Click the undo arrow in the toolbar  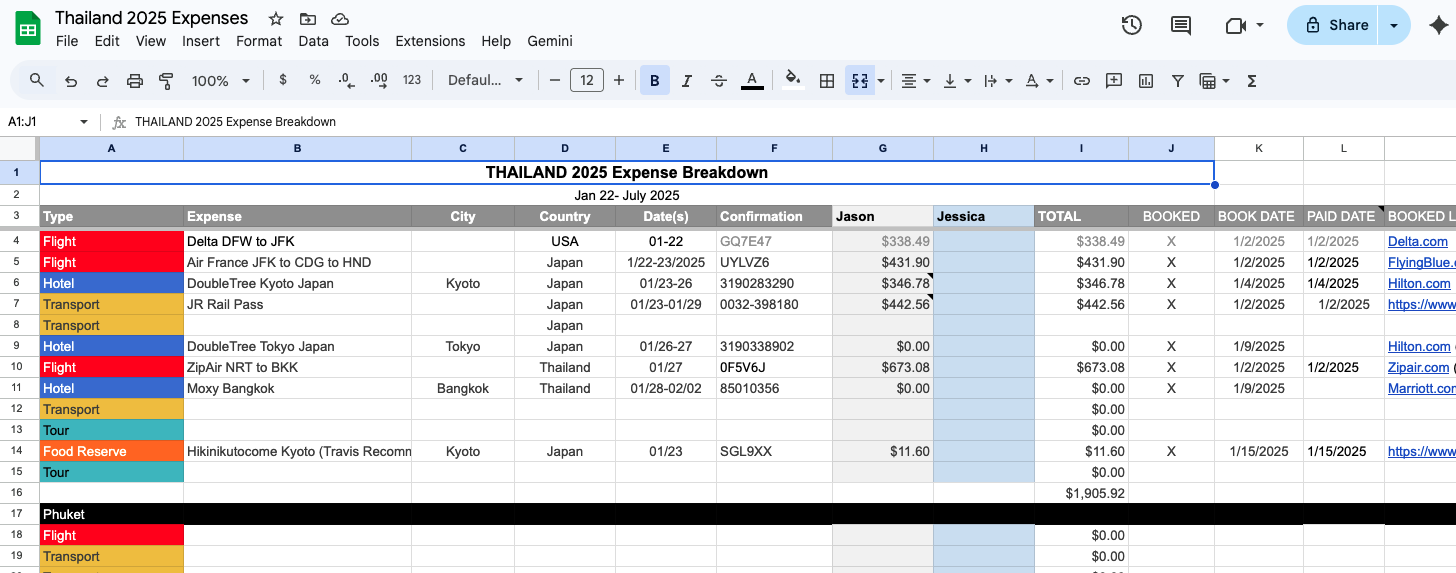pos(70,81)
